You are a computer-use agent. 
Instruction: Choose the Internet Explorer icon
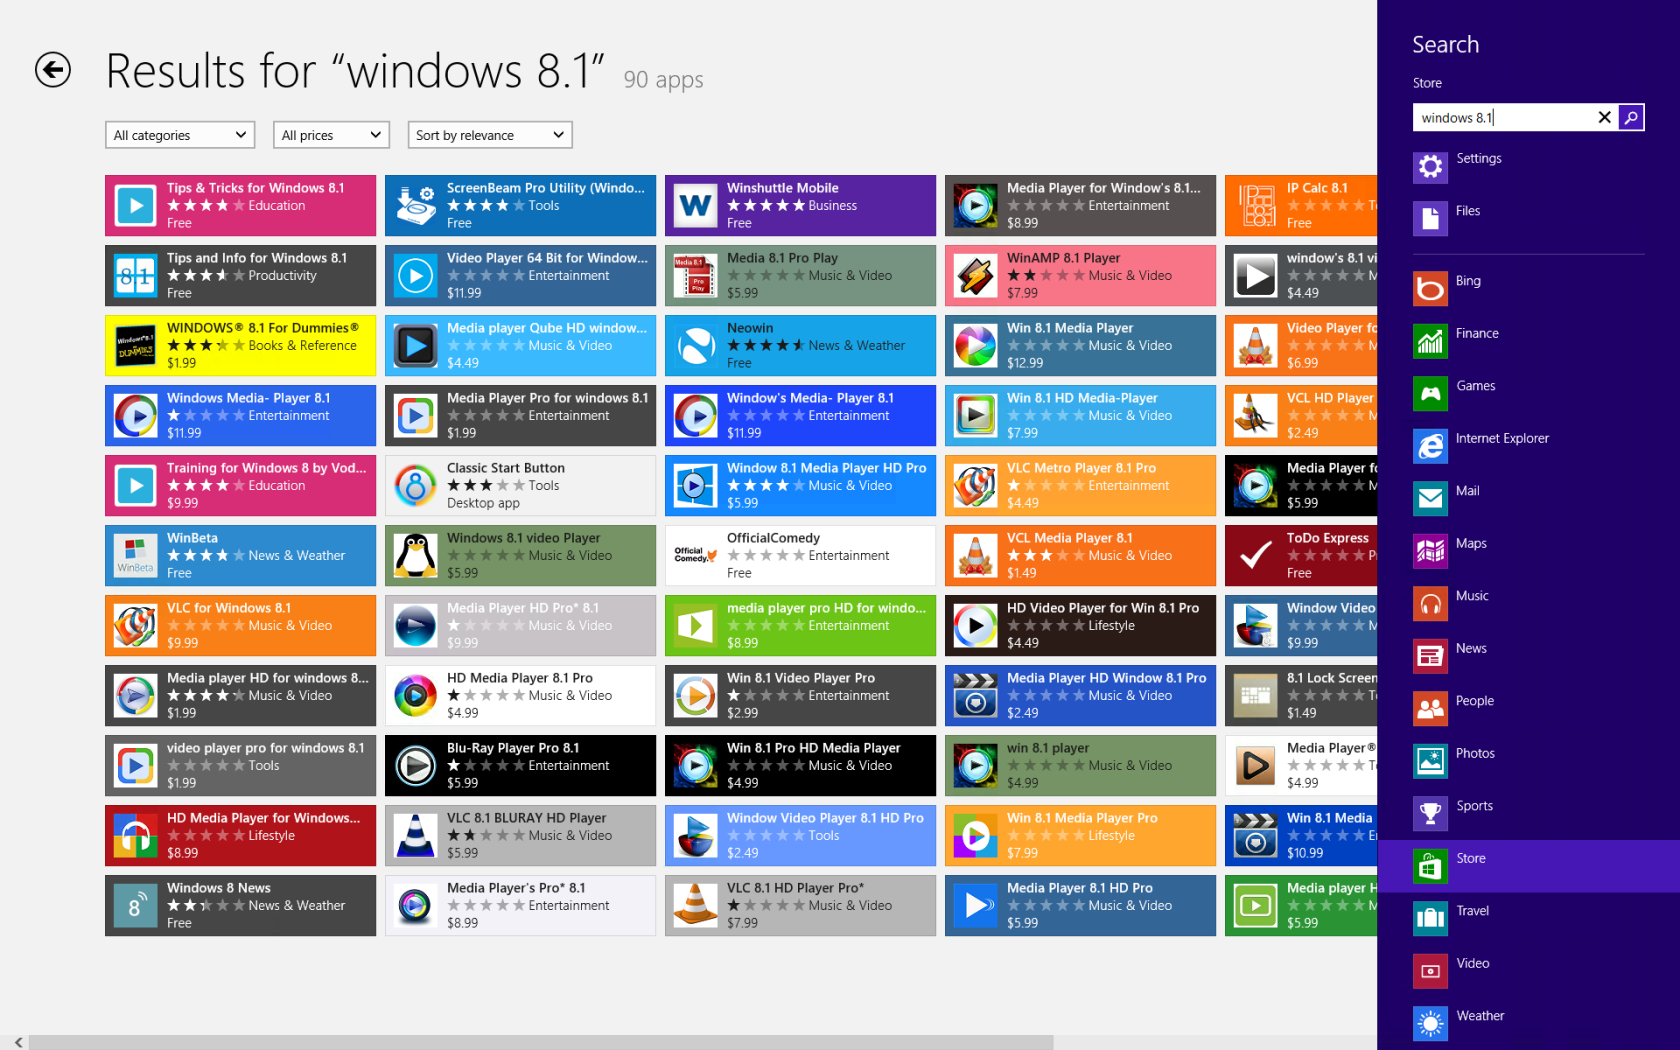(1430, 446)
